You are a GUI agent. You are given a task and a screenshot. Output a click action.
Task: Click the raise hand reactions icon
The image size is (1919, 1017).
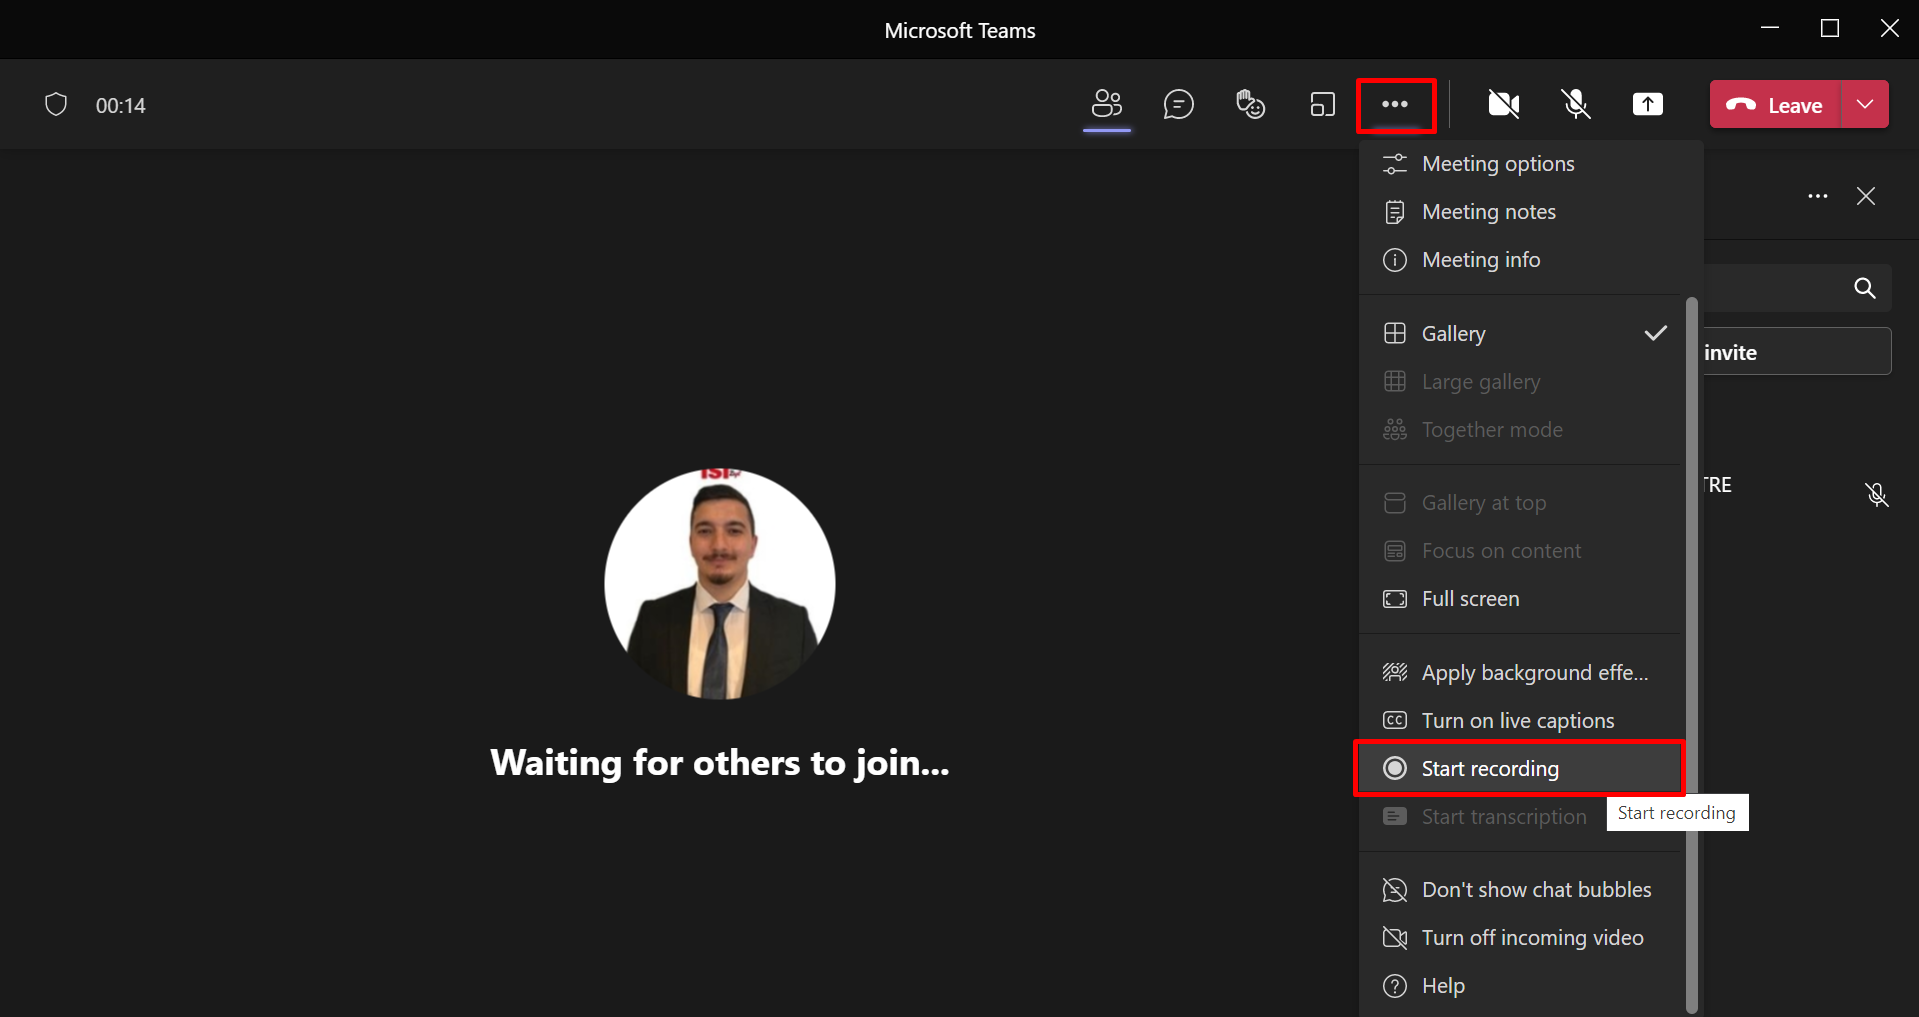(1250, 104)
